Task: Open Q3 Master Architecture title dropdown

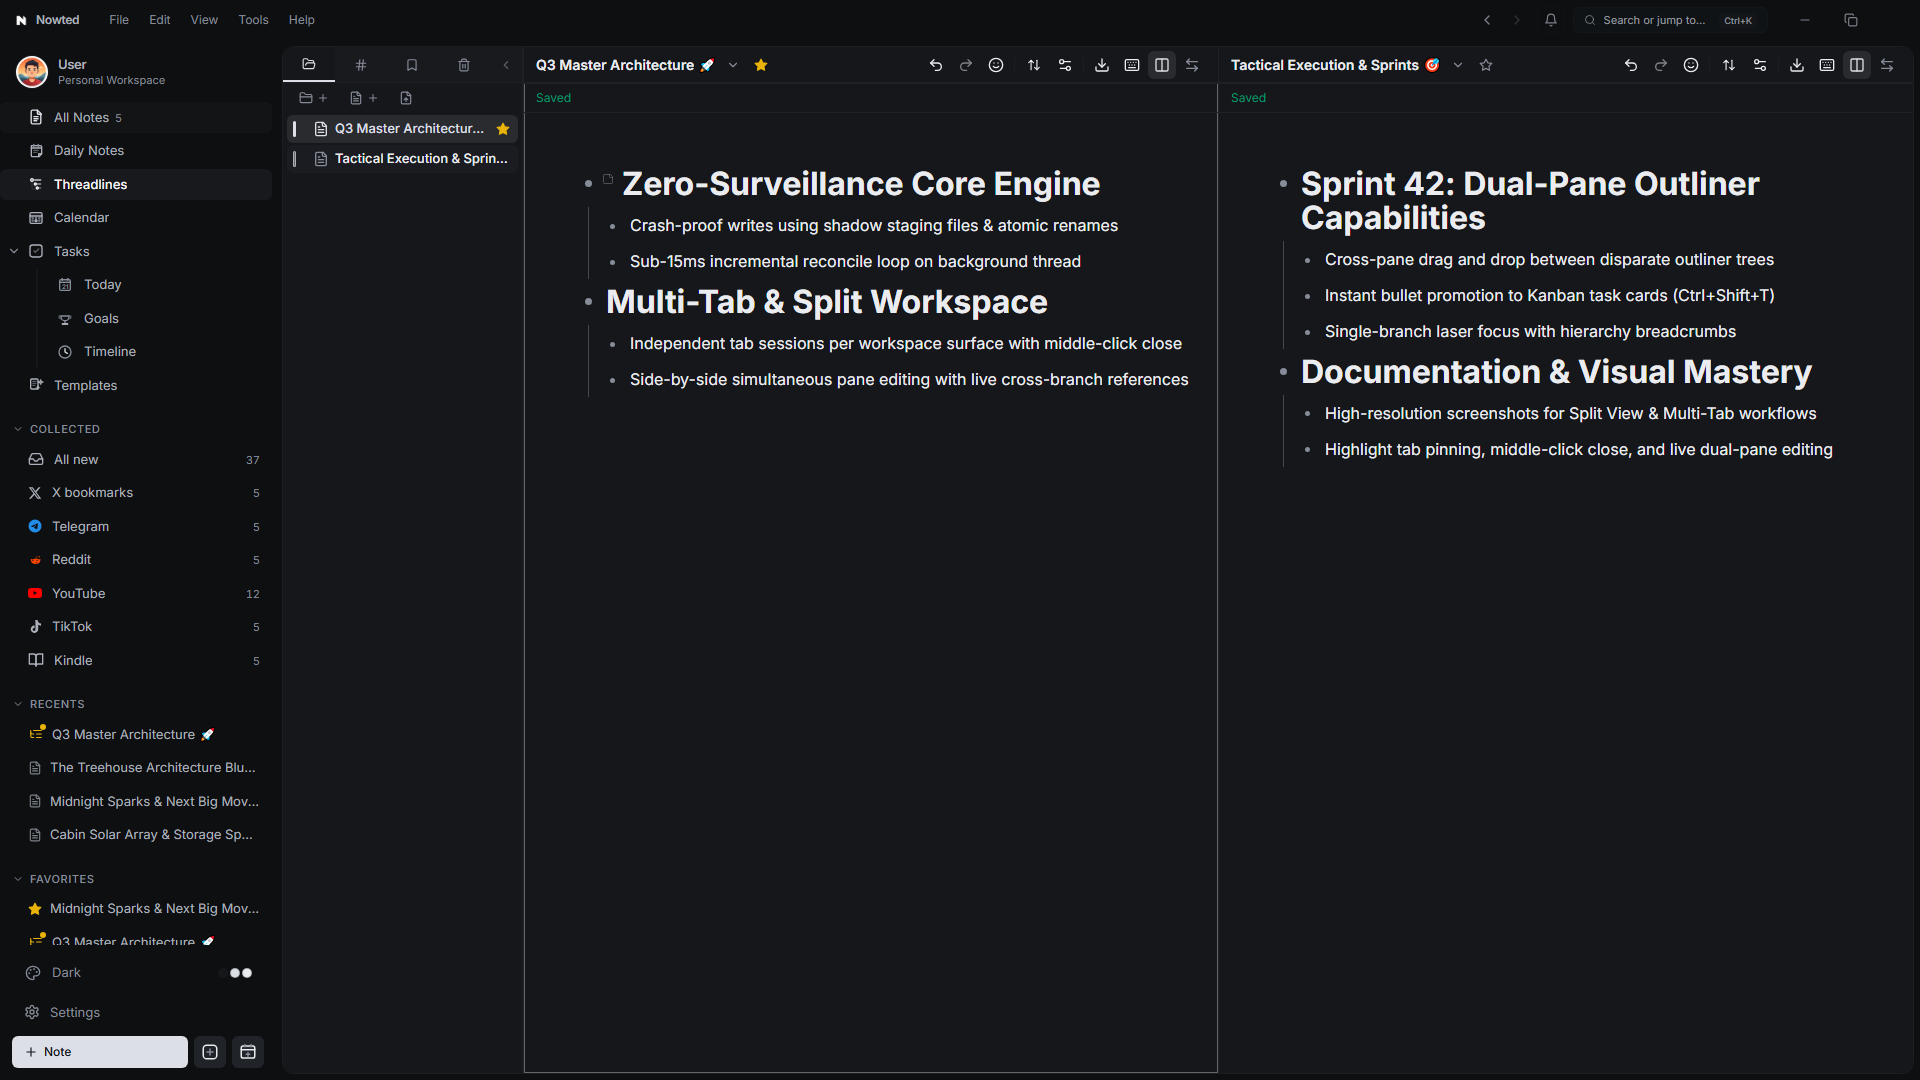Action: tap(733, 65)
